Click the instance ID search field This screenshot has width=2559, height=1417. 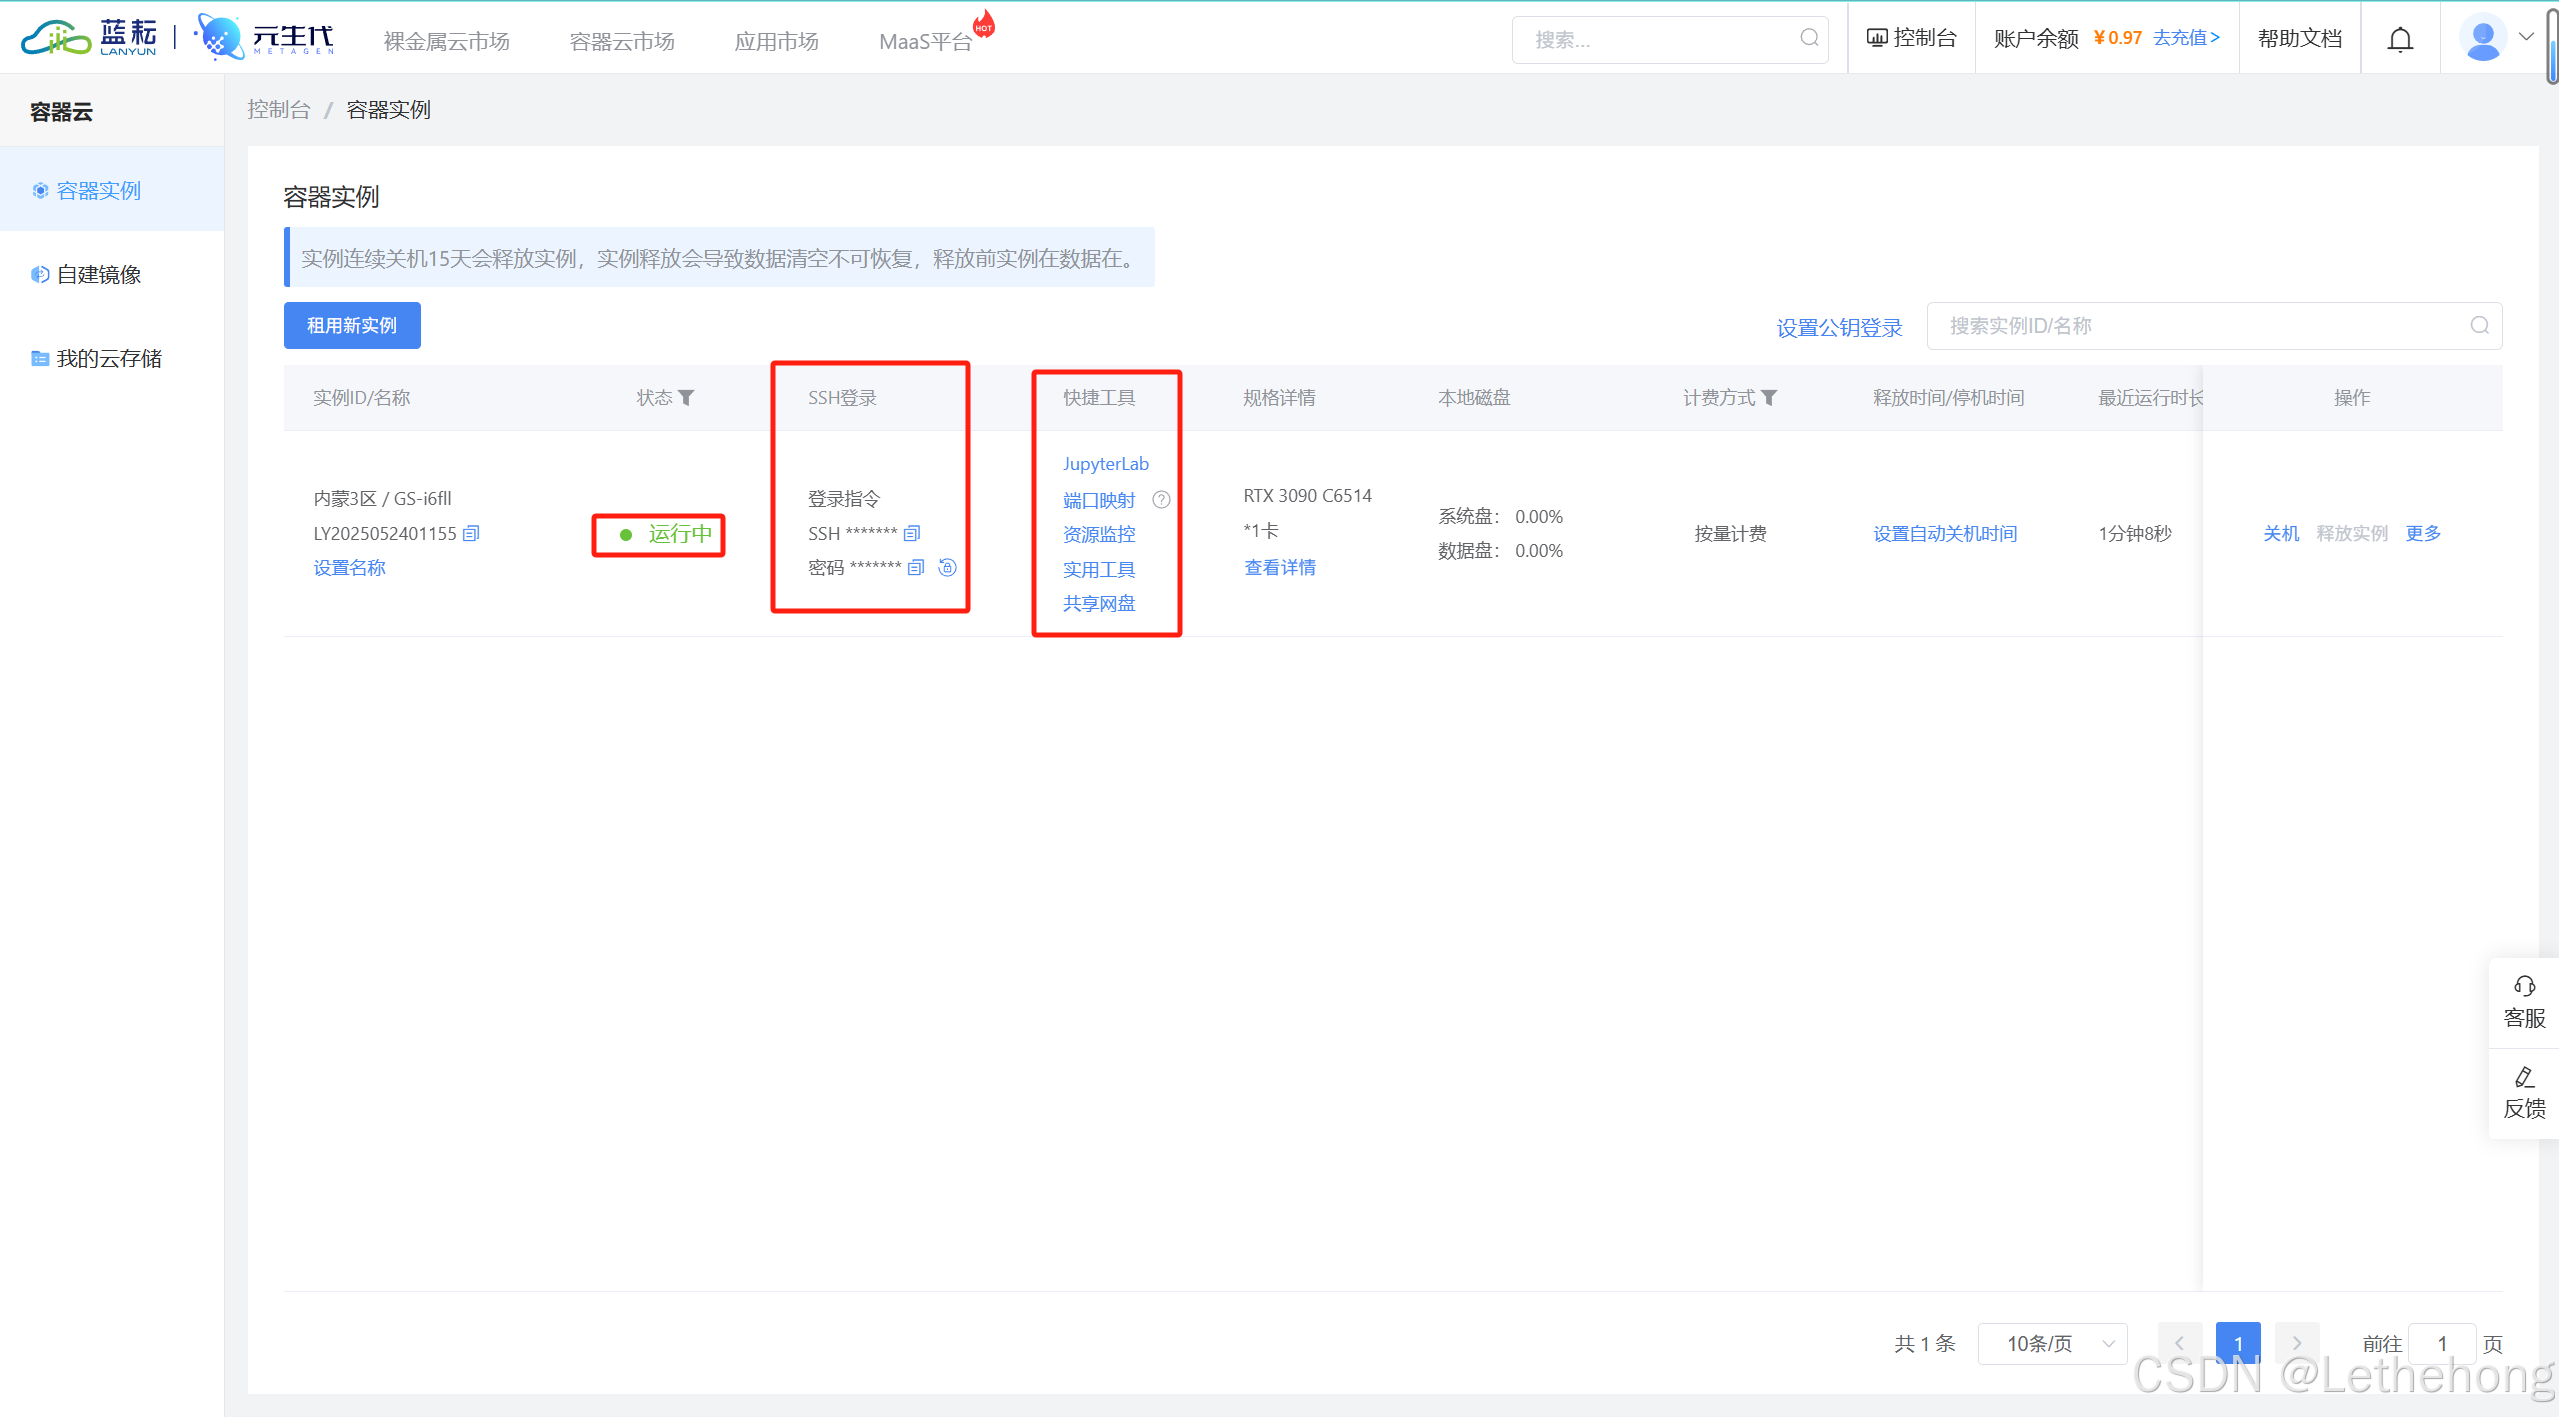coord(2200,325)
